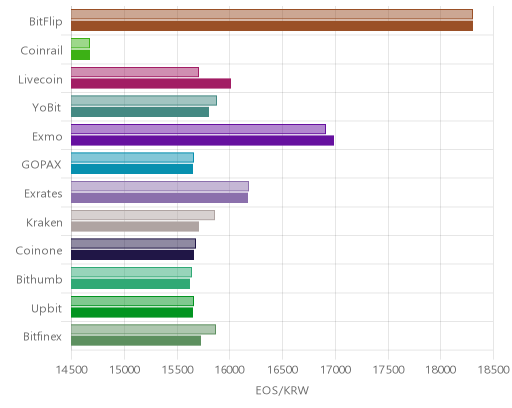Click the 18000 x-axis tick label

[440, 370]
